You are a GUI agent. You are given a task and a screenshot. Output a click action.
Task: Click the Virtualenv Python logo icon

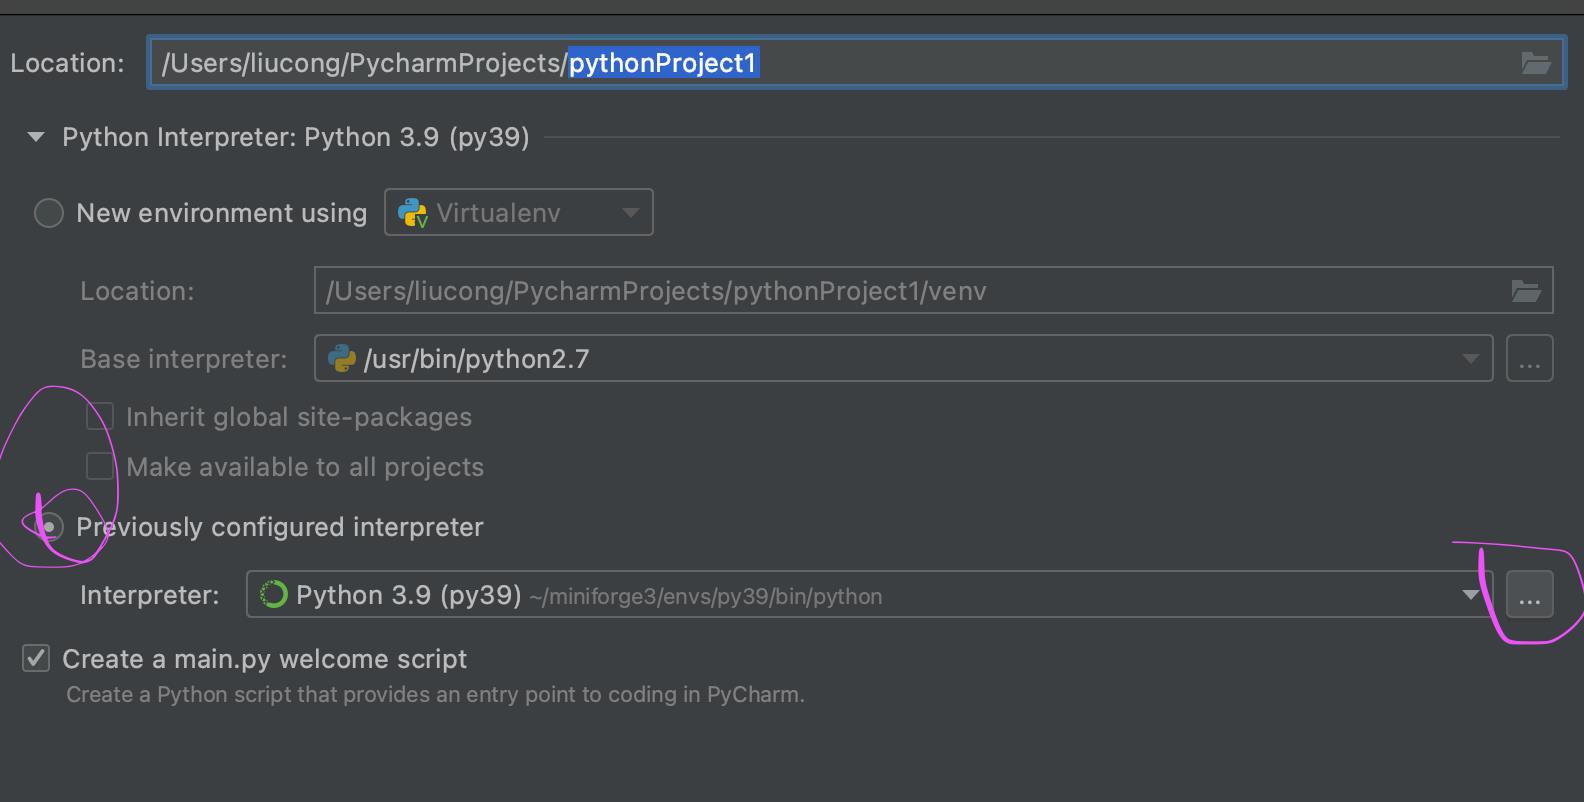(x=413, y=212)
